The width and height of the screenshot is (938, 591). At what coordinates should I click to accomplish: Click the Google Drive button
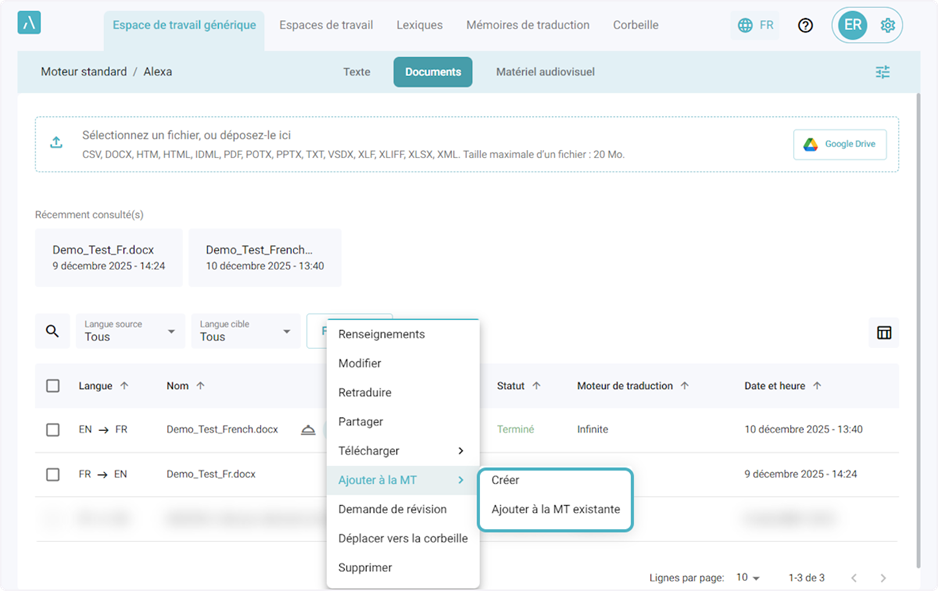tap(839, 144)
